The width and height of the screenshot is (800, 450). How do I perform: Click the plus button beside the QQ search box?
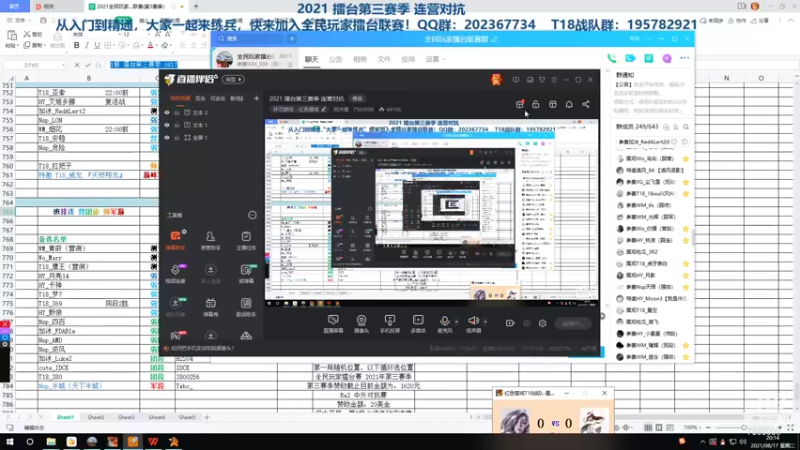[292, 39]
